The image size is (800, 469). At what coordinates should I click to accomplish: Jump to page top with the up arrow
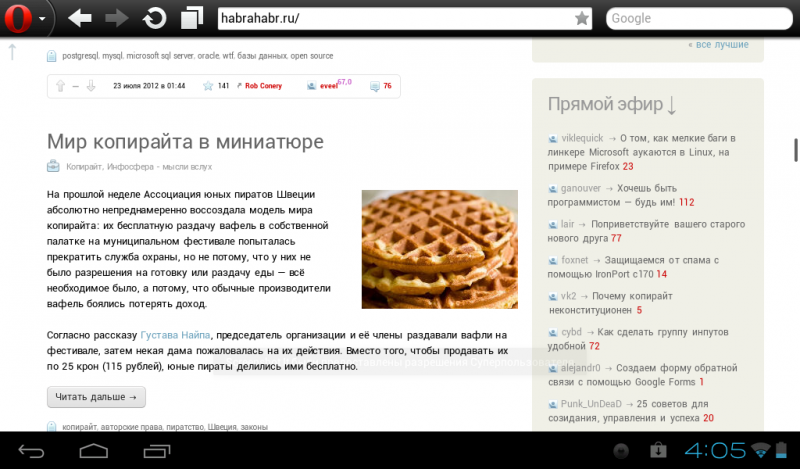pyautogui.click(x=12, y=52)
